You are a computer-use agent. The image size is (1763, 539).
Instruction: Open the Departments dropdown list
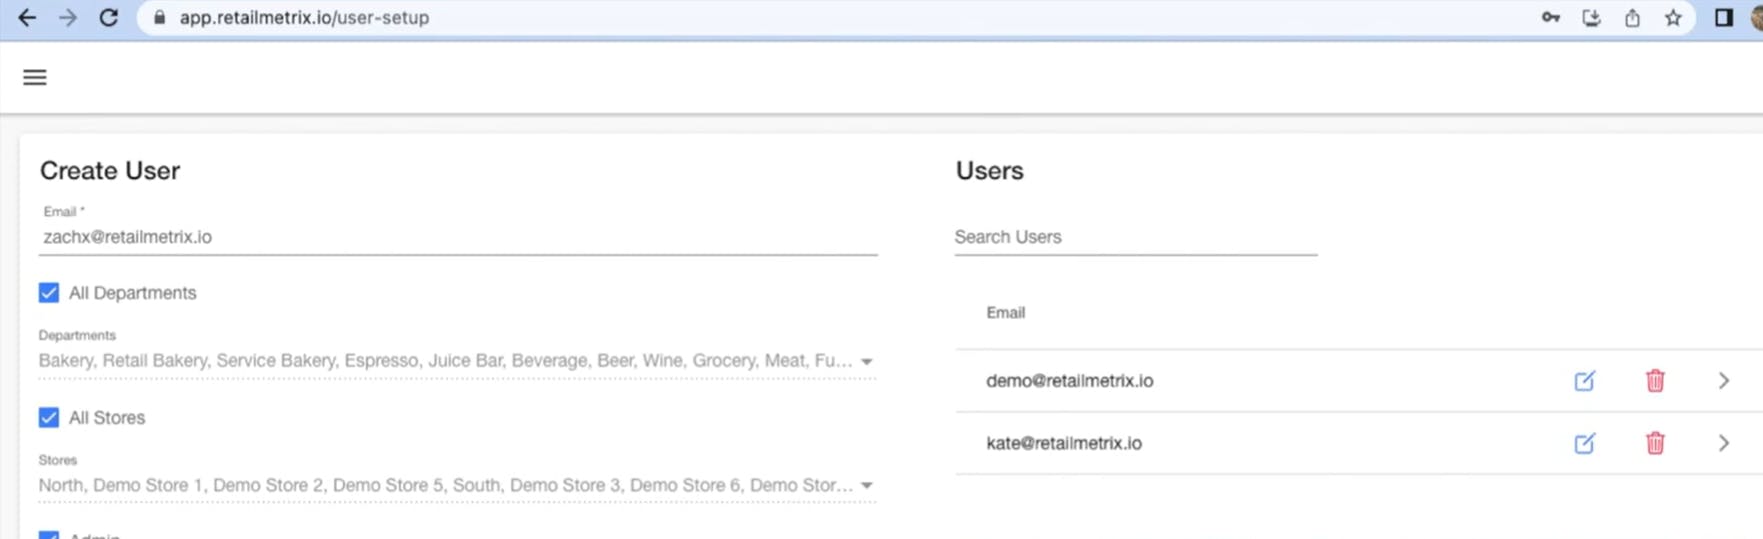[x=866, y=361]
